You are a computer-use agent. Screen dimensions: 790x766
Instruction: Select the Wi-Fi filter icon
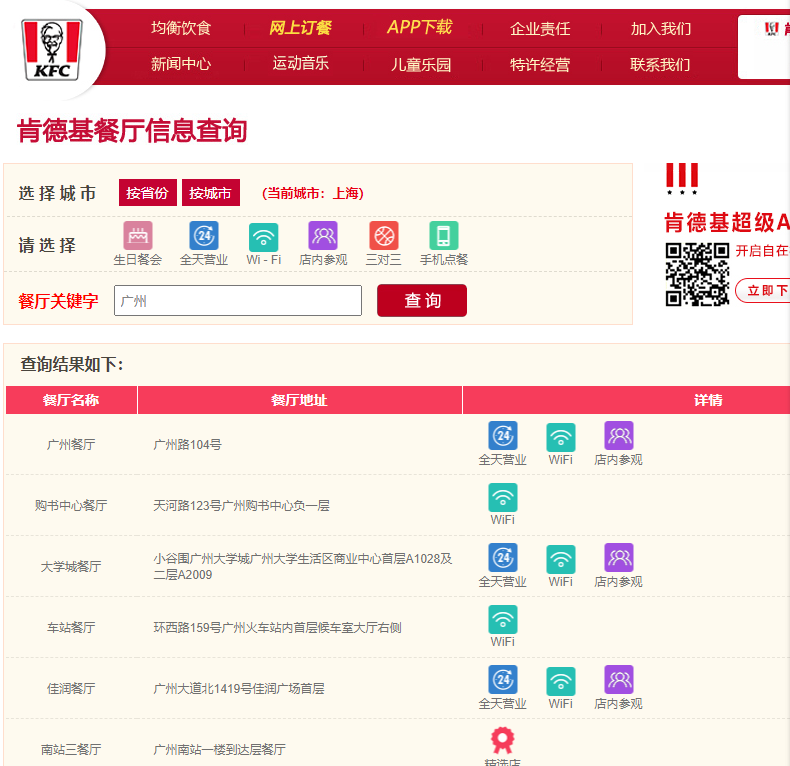coord(264,237)
